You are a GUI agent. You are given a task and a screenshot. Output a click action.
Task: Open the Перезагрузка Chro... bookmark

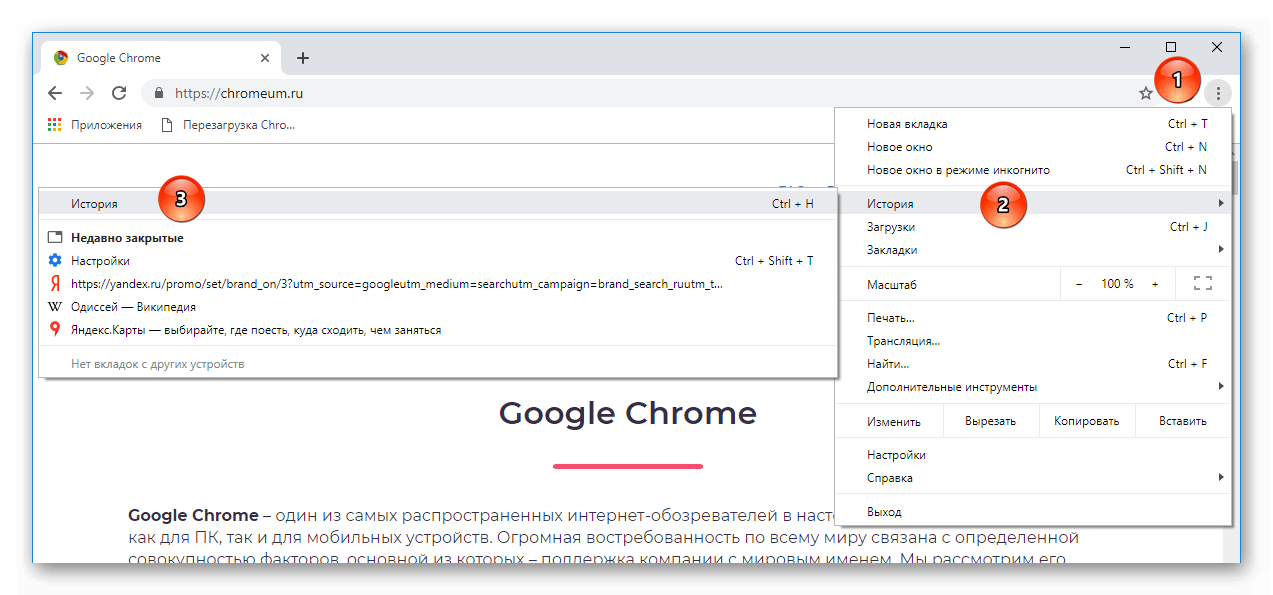(x=228, y=125)
